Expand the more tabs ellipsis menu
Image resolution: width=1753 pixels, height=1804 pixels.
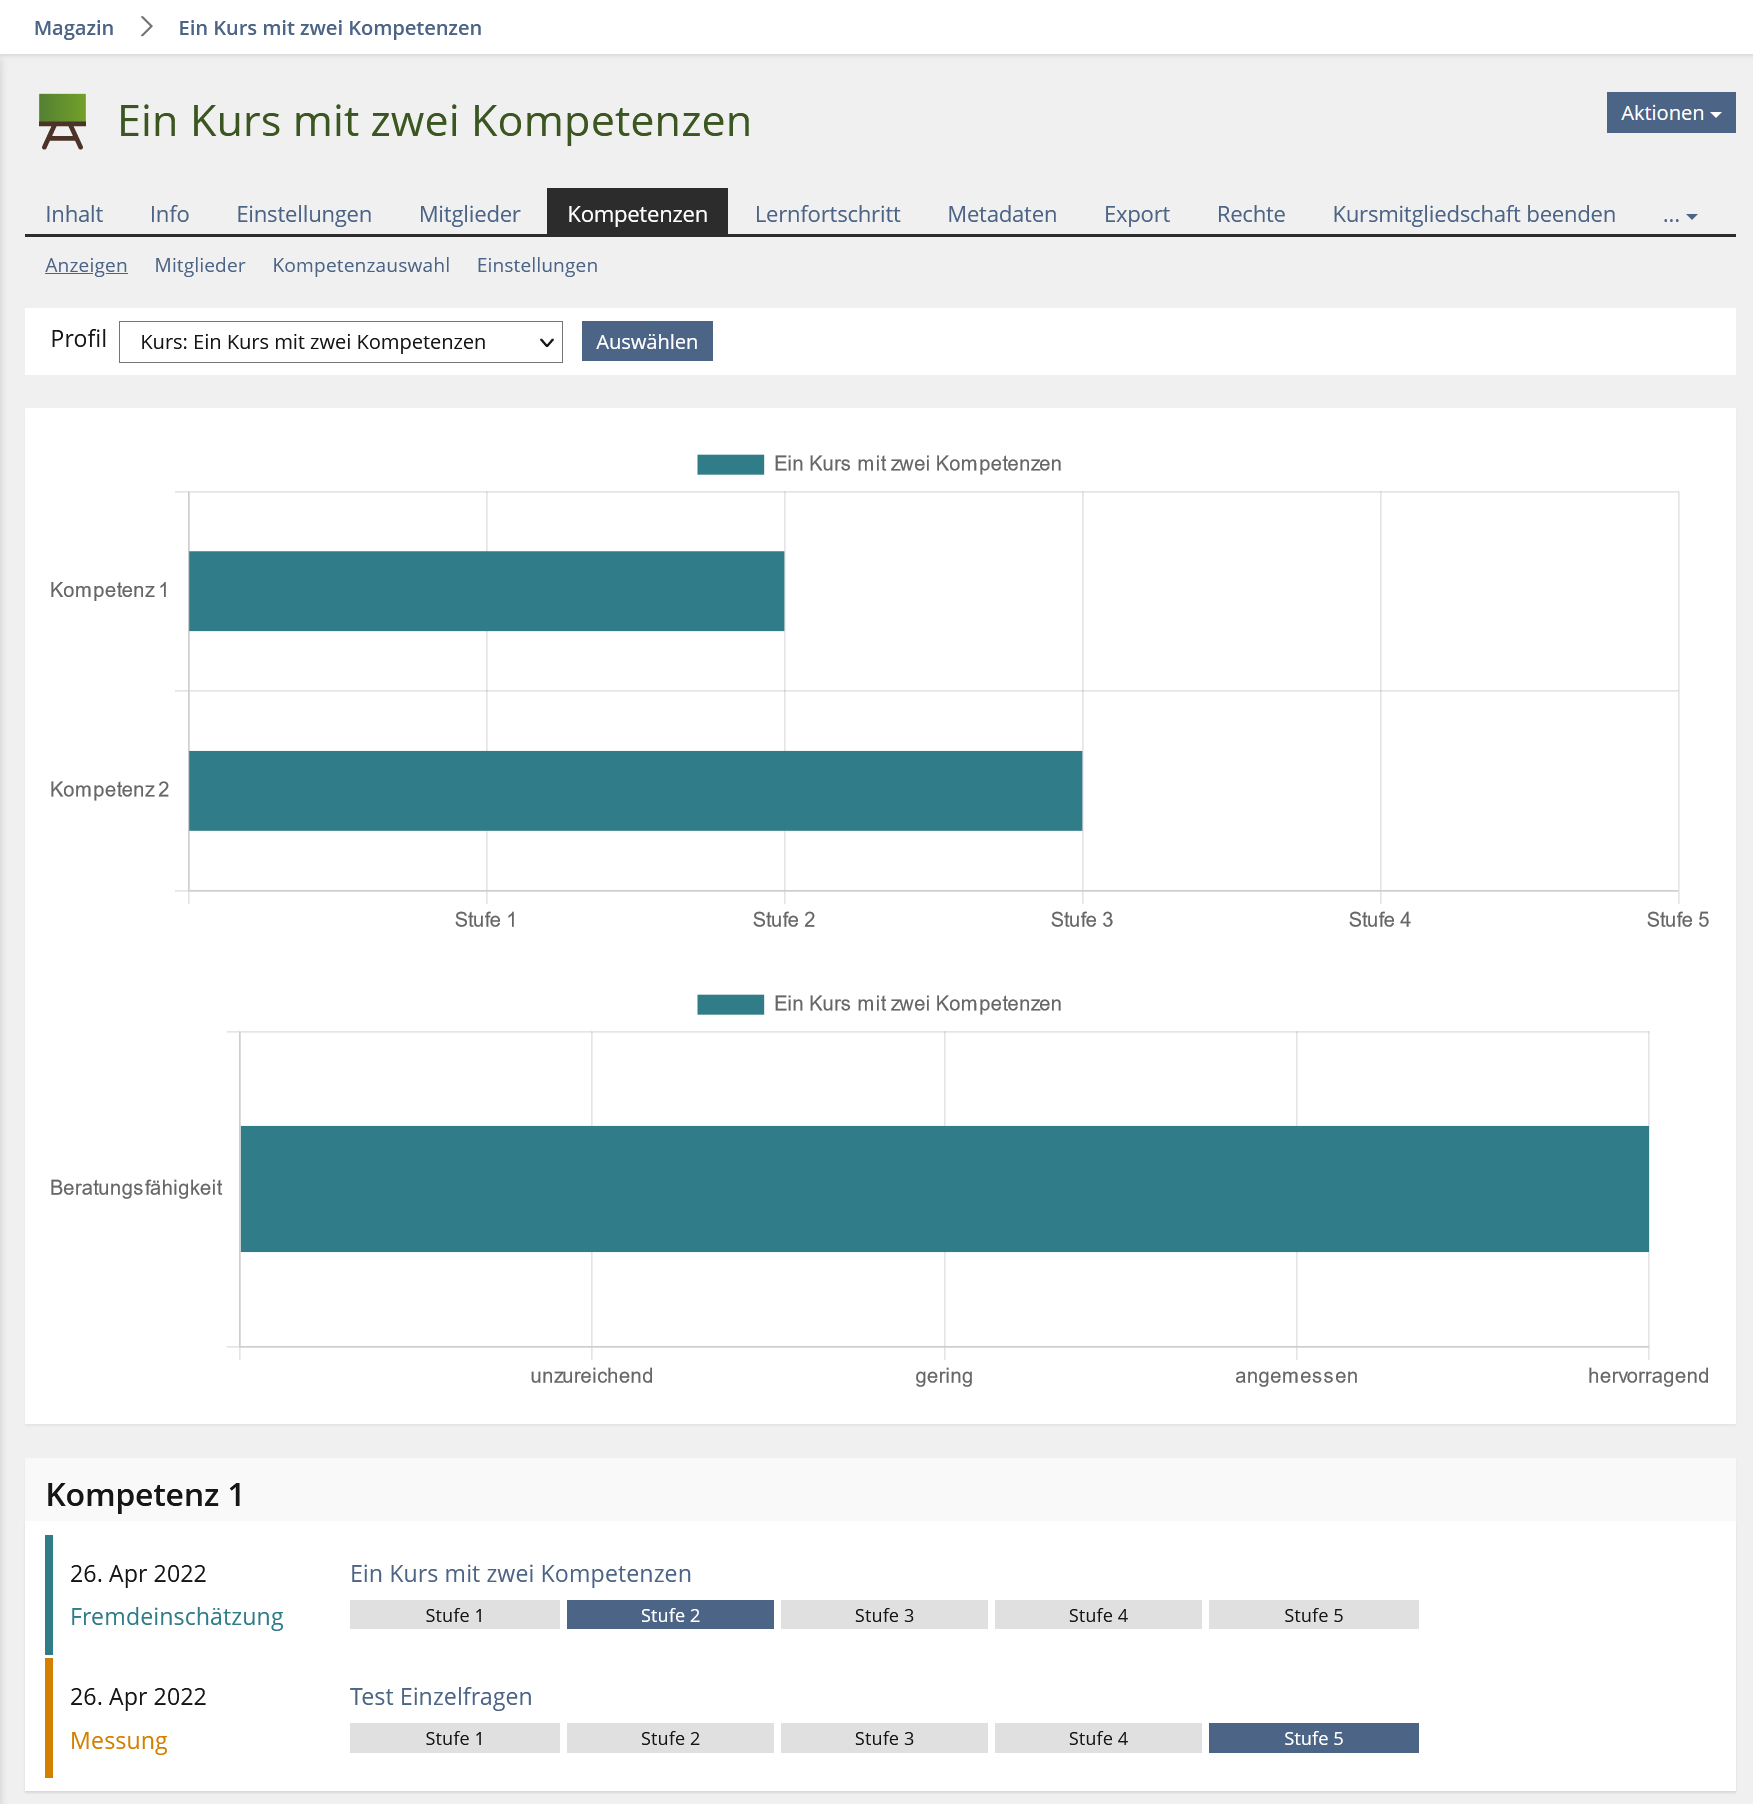(1680, 215)
